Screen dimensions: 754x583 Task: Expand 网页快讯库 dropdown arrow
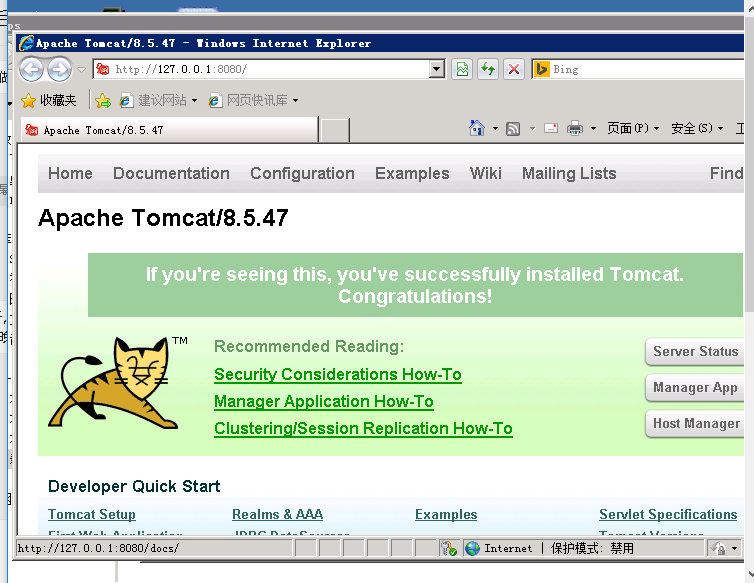click(295, 101)
